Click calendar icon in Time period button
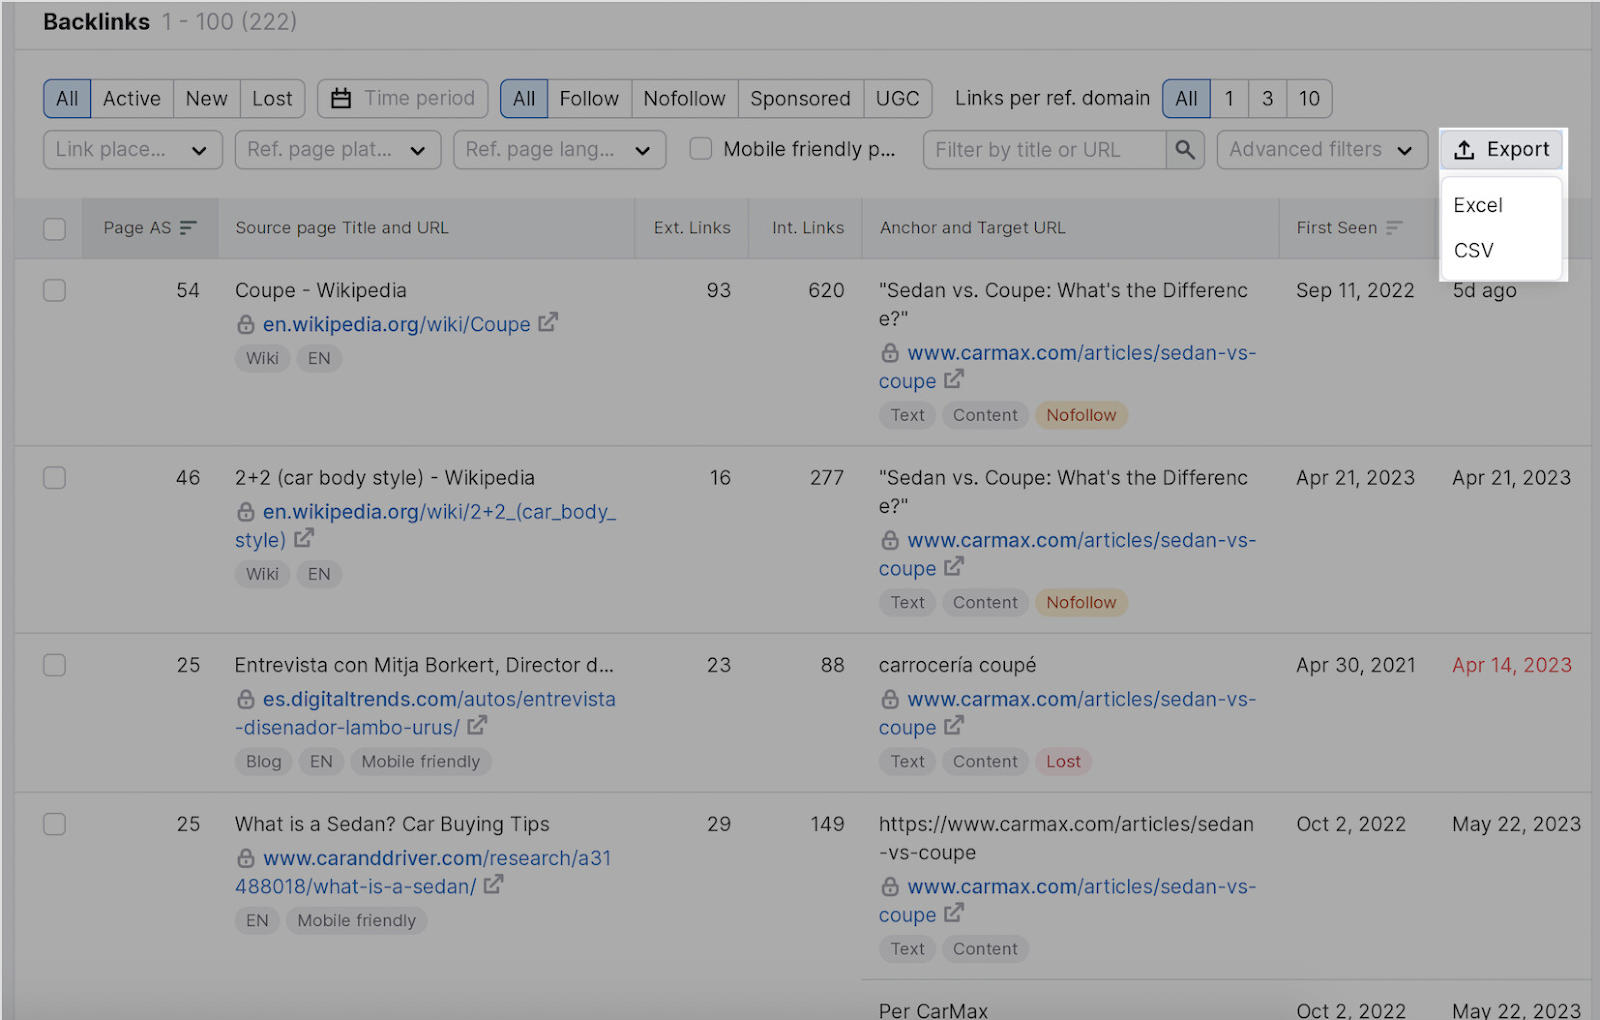This screenshot has height=1020, width=1600. 341,99
